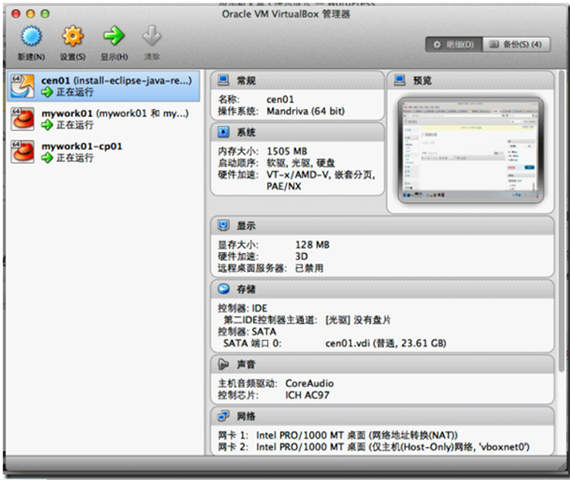This screenshot has width=570, height=480.
Task: Click the System (系统) chip icon
Action: coord(223,132)
